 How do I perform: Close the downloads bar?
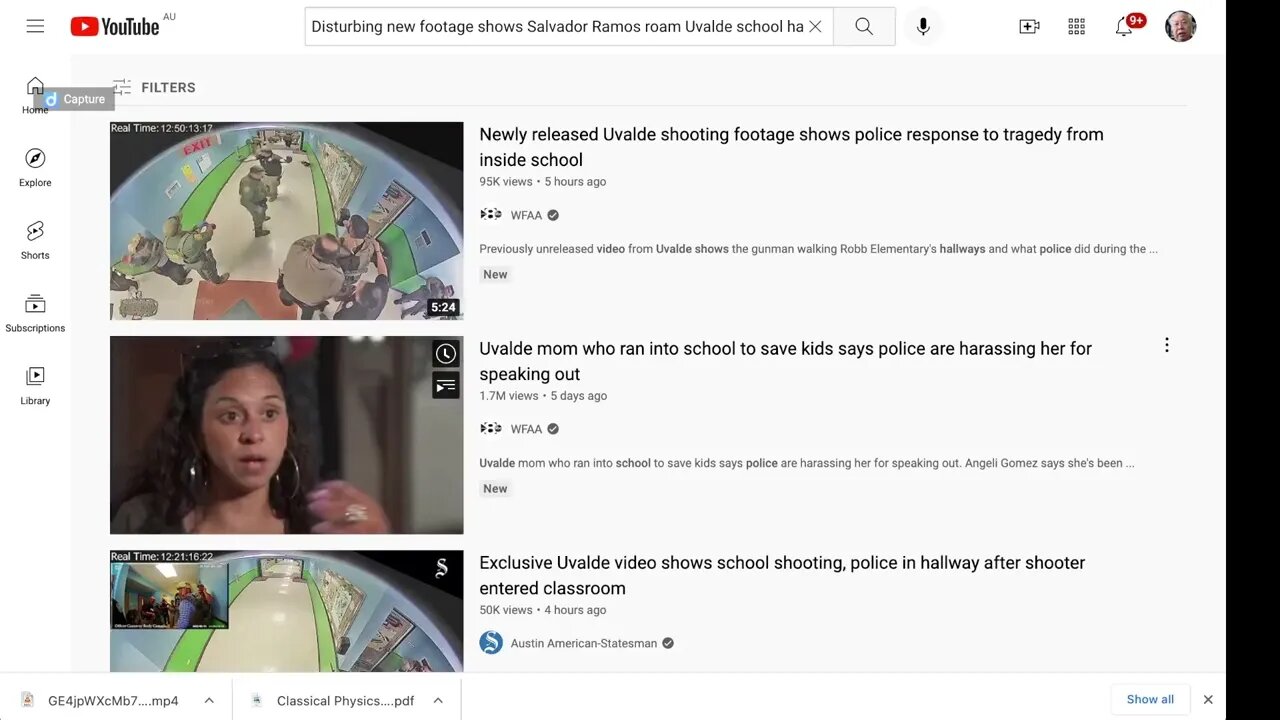pyautogui.click(x=1208, y=699)
